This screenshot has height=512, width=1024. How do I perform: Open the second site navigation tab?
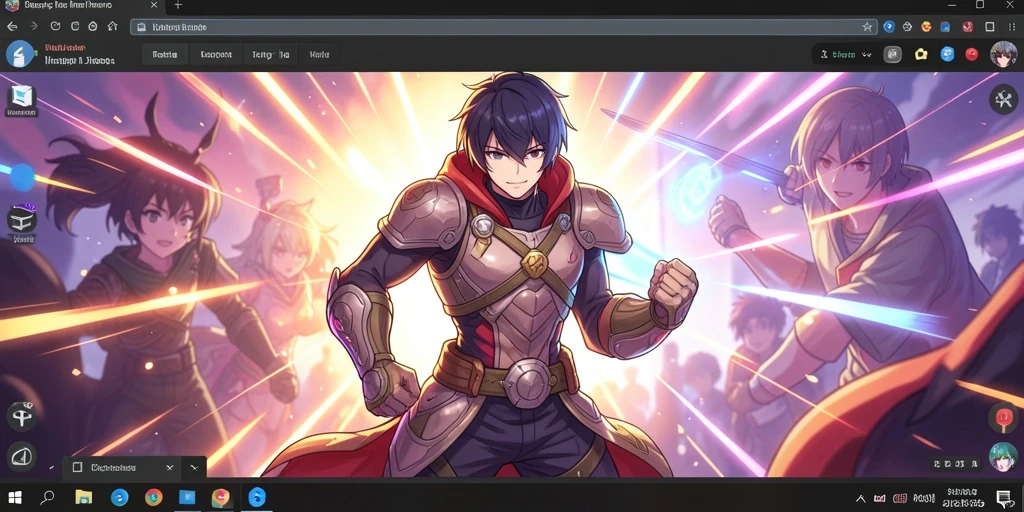pos(216,55)
